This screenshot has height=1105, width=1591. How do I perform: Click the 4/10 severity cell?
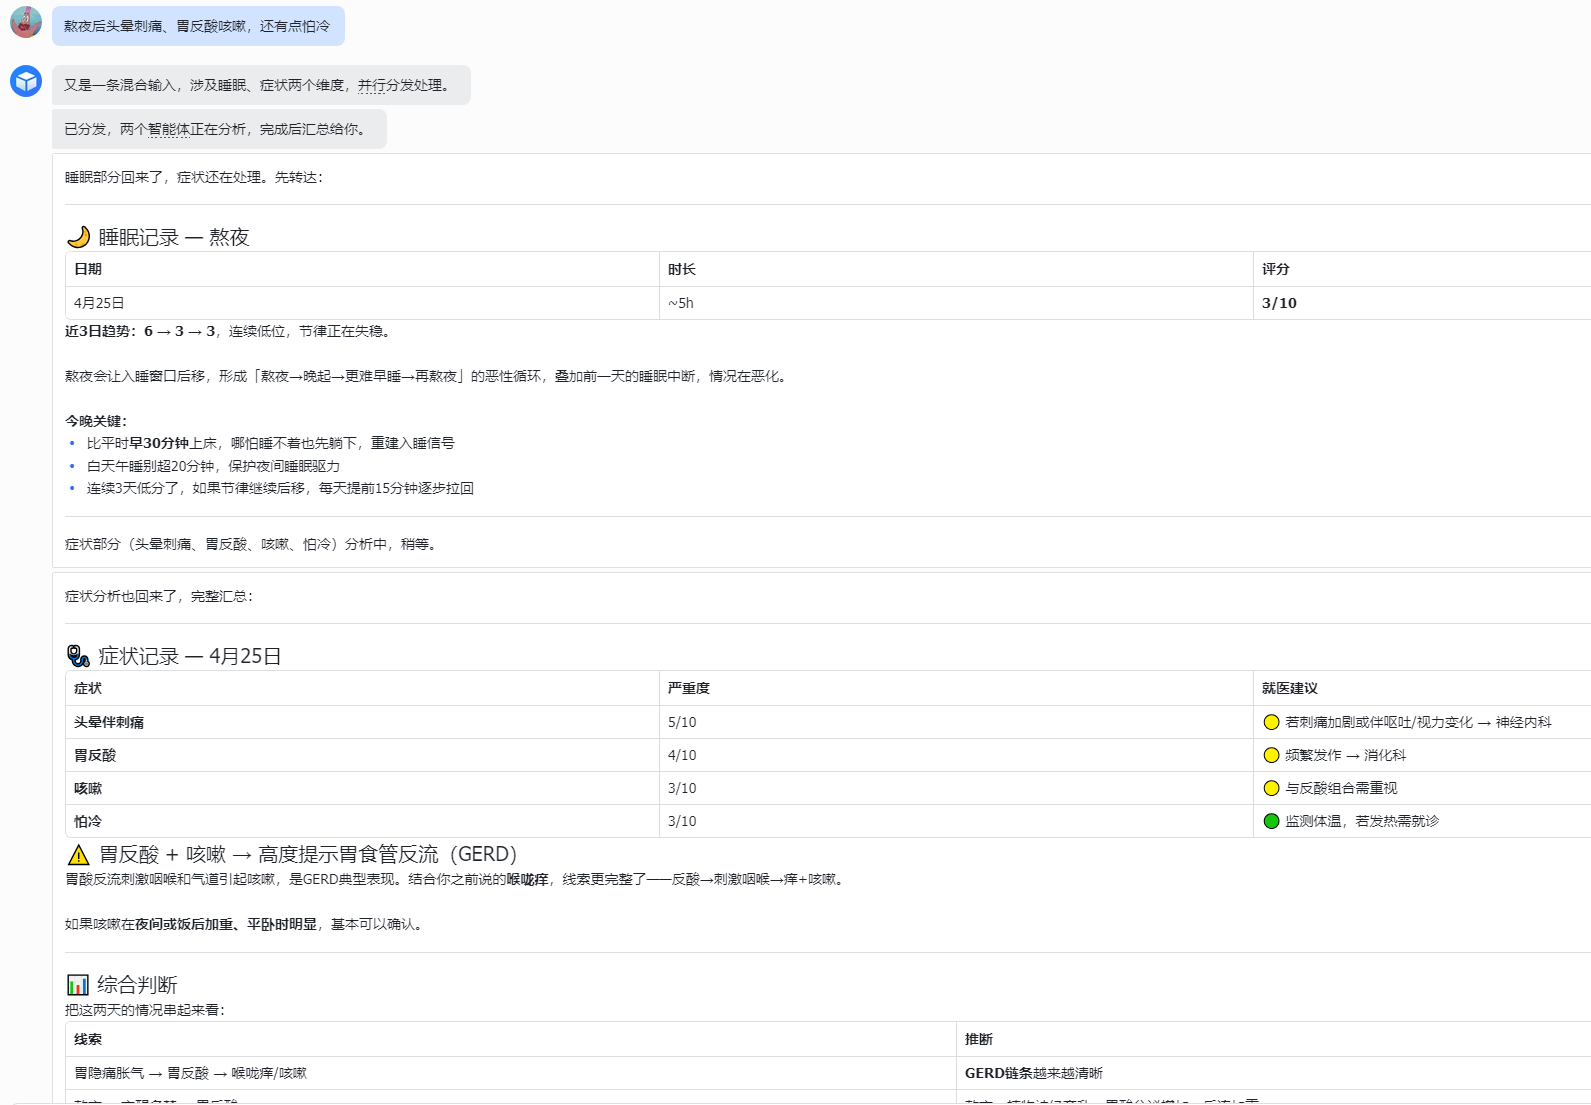pyautogui.click(x=956, y=755)
